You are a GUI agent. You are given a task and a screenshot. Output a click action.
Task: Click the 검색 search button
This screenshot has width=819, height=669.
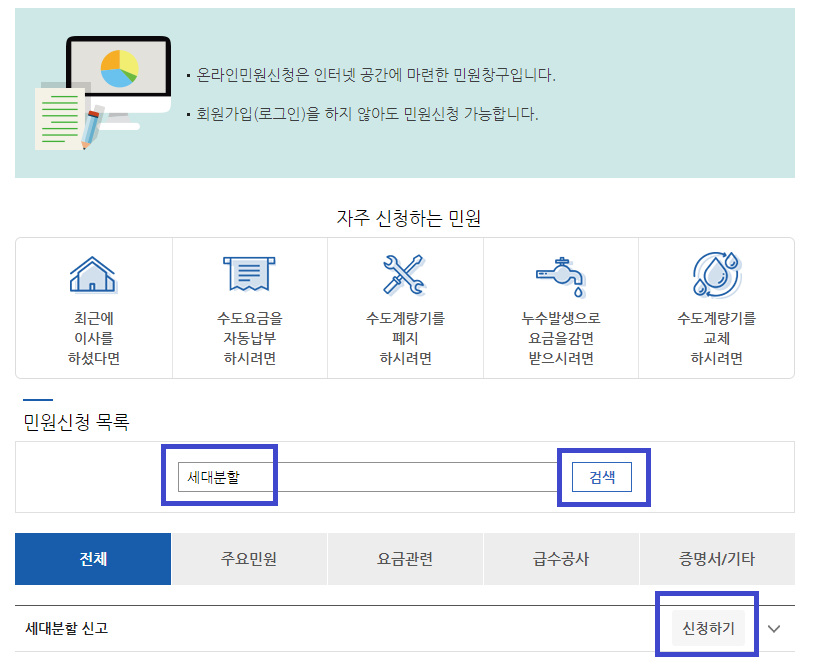tap(603, 476)
